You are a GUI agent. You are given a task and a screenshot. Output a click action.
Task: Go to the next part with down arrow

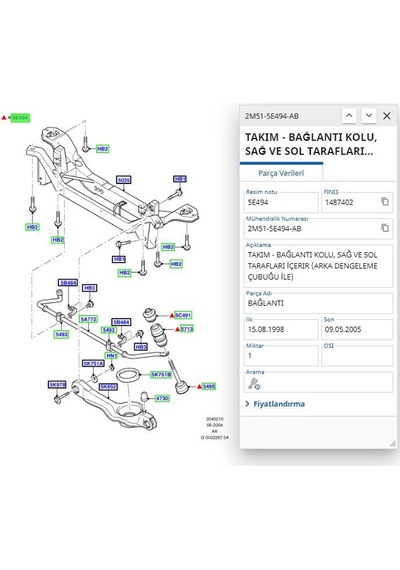pyautogui.click(x=369, y=116)
